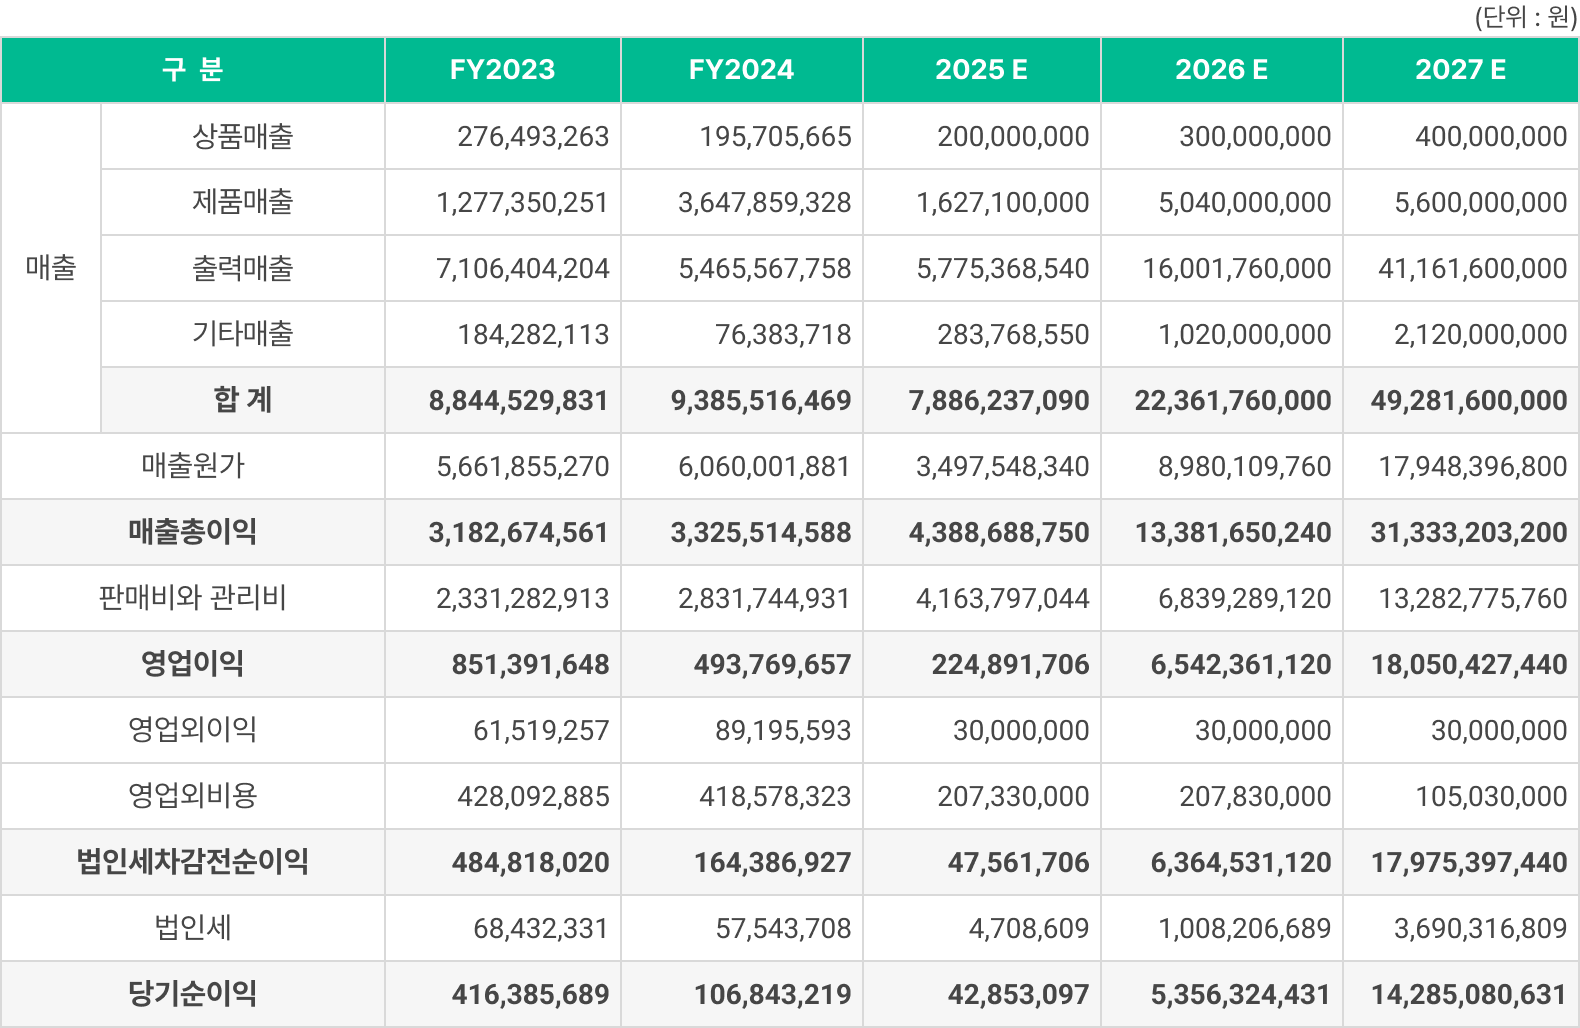This screenshot has height=1028, width=1580.
Task: Click the FY2023 column header
Action: (x=502, y=70)
